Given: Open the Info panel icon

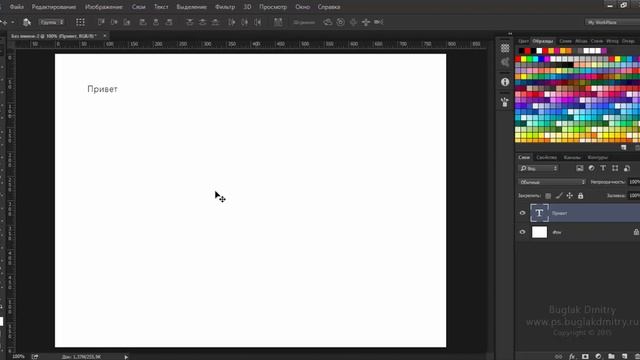Looking at the screenshot, I should pos(505,82).
